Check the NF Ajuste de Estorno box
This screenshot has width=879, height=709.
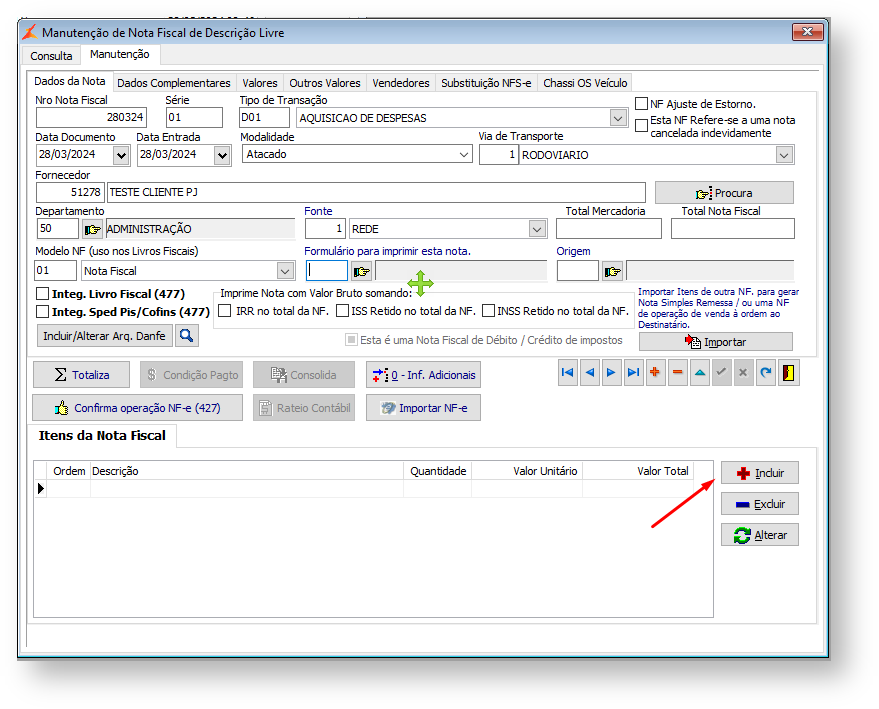[642, 104]
